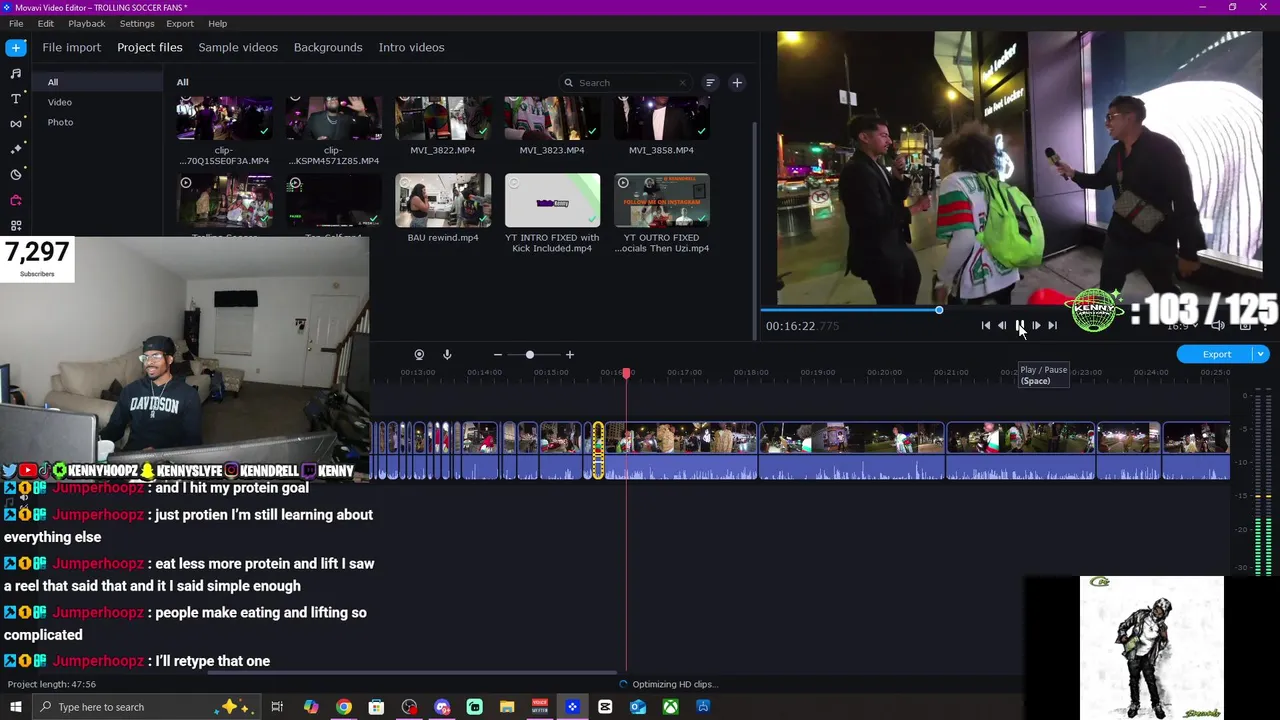Click the preview progress bar handle

[x=939, y=310]
